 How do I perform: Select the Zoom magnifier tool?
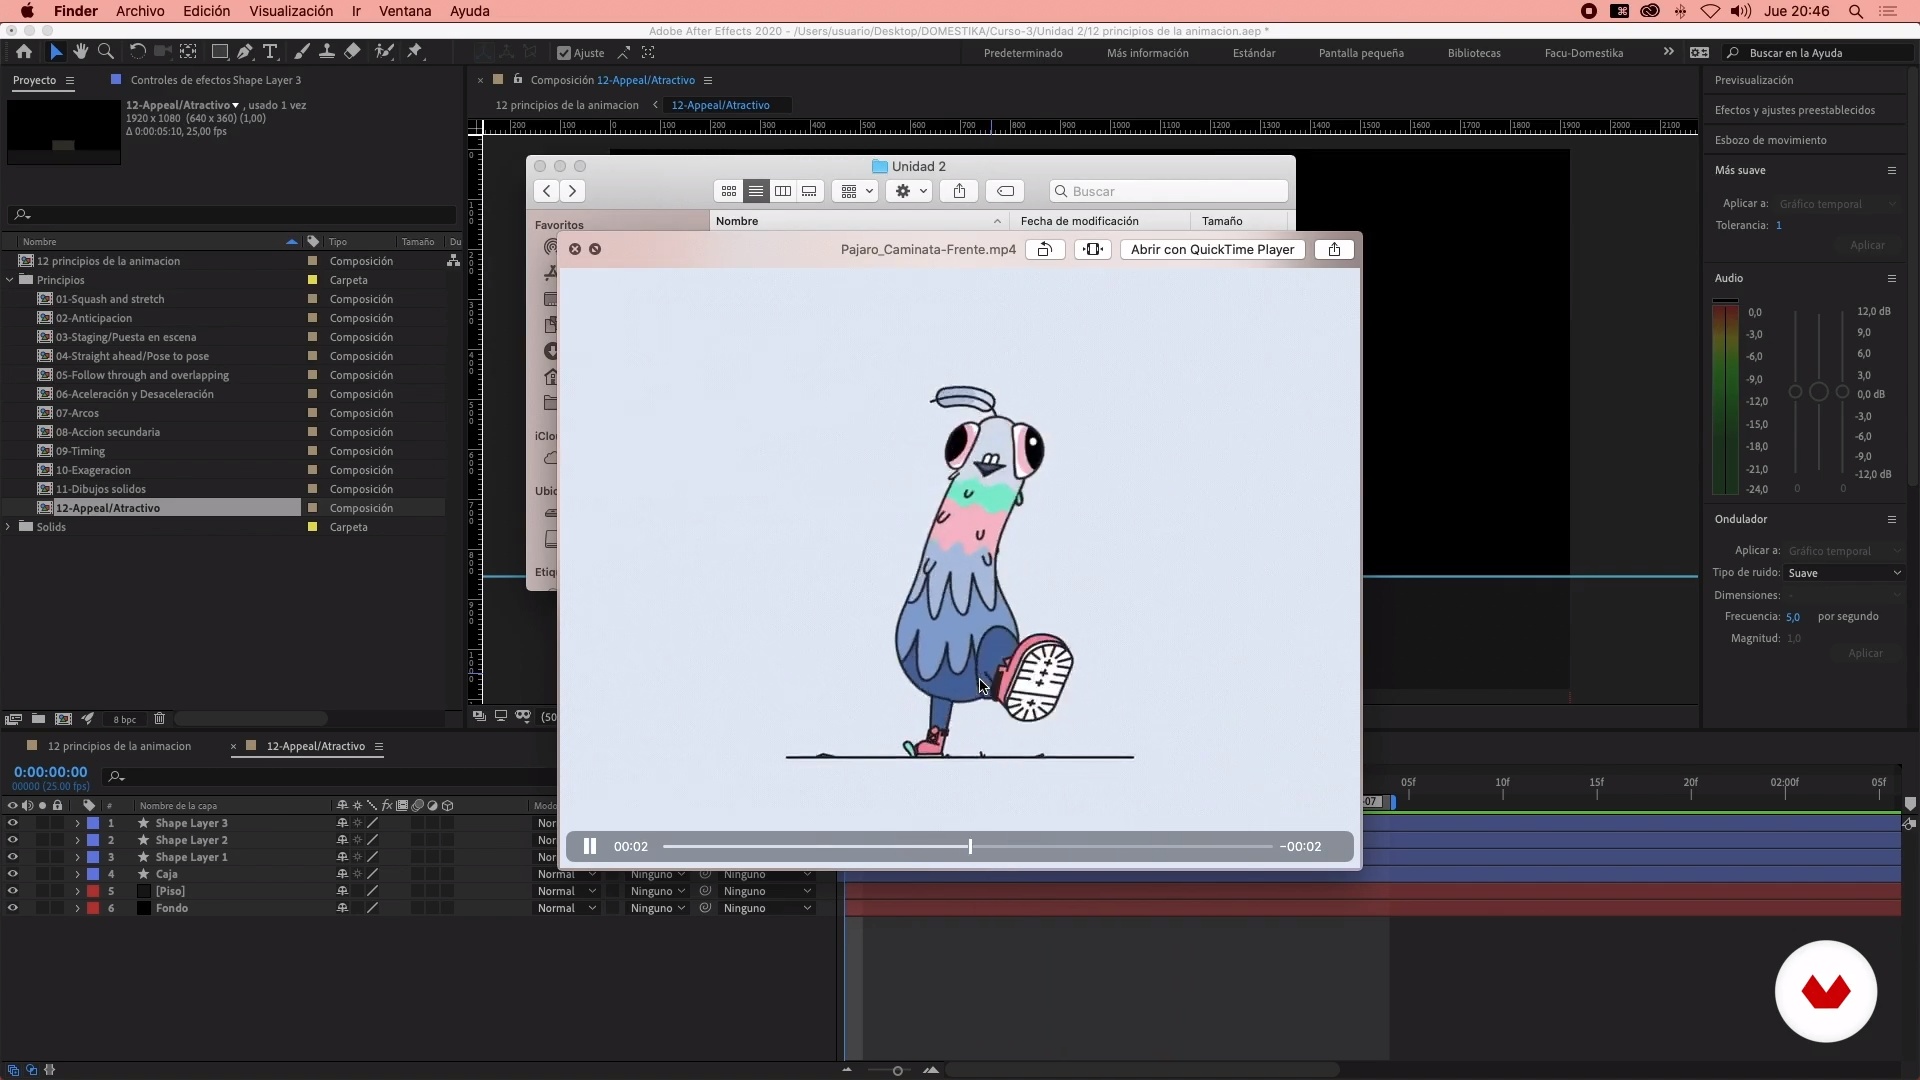[x=106, y=52]
